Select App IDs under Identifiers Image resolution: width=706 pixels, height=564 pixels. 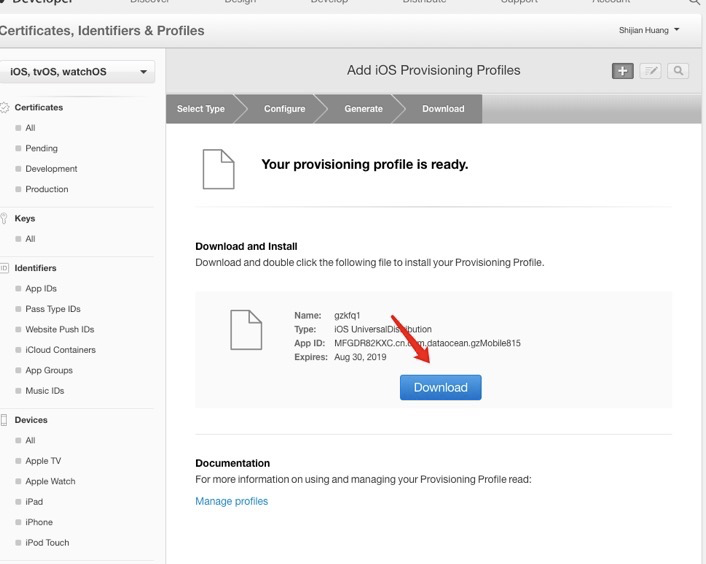(x=41, y=289)
